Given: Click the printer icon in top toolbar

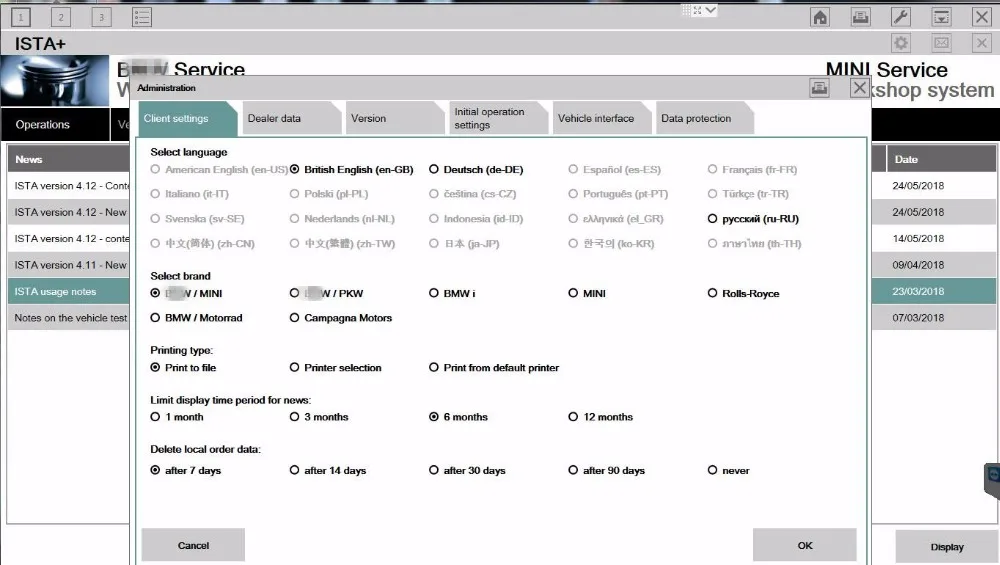Looking at the screenshot, I should click(x=860, y=17).
